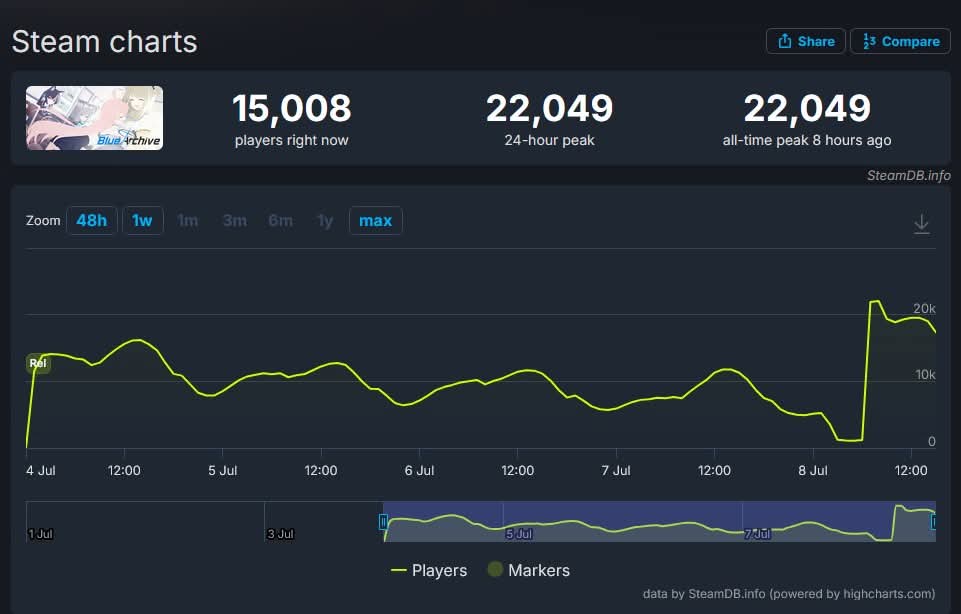
Task: Toggle the Markers series in legend
Action: tap(528, 570)
